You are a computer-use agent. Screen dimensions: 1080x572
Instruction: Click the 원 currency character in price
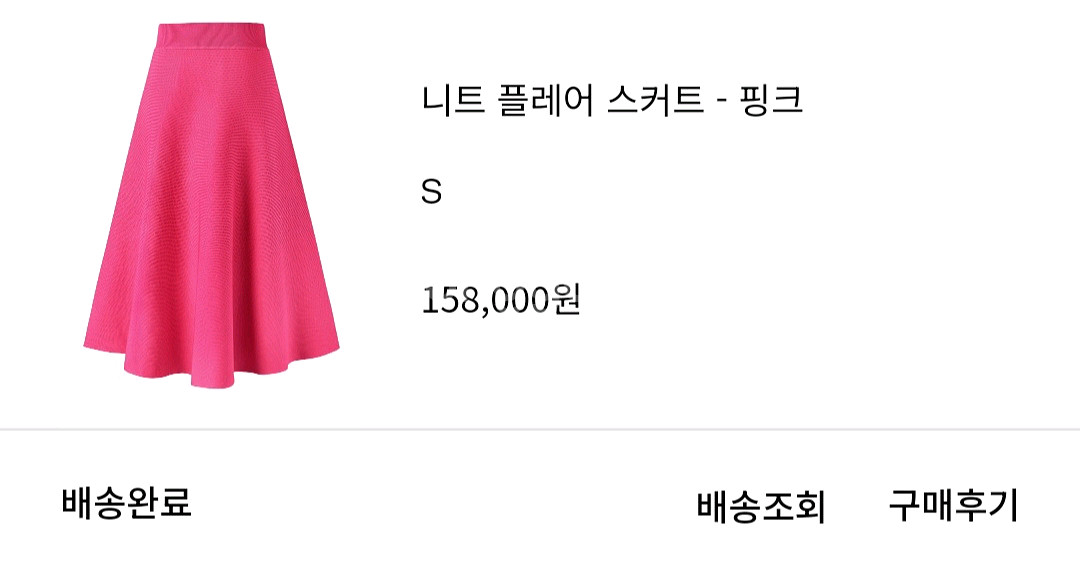coord(566,300)
